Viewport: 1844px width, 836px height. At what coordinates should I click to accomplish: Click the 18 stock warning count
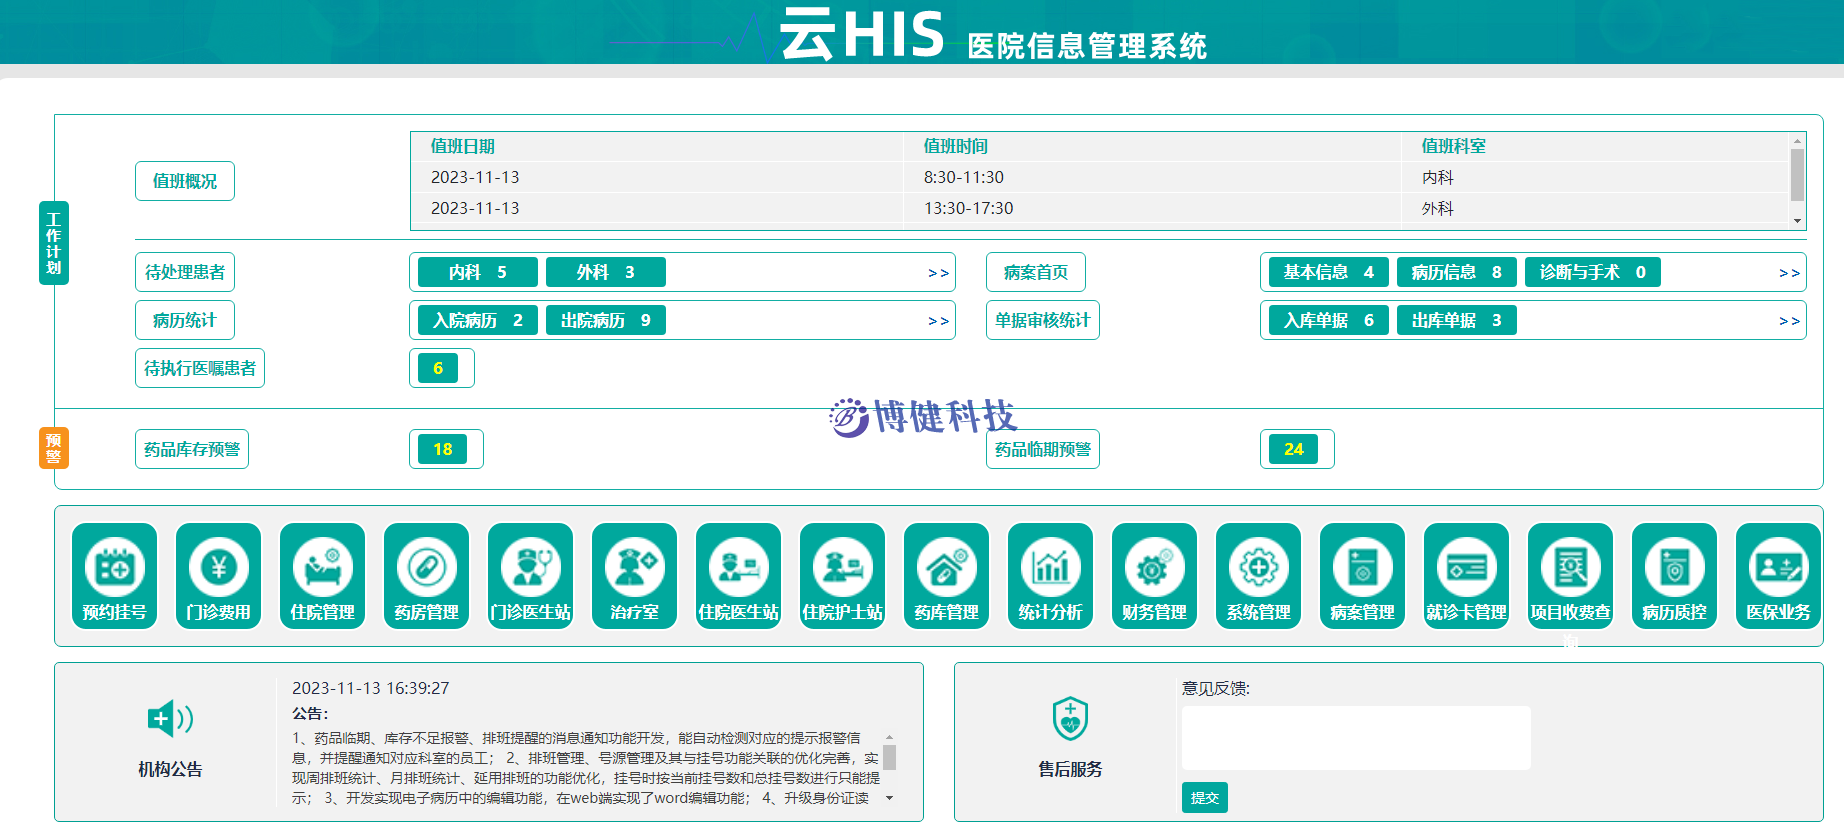click(443, 449)
